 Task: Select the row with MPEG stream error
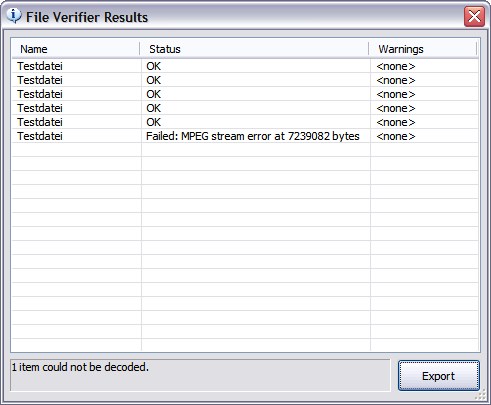tap(245, 136)
